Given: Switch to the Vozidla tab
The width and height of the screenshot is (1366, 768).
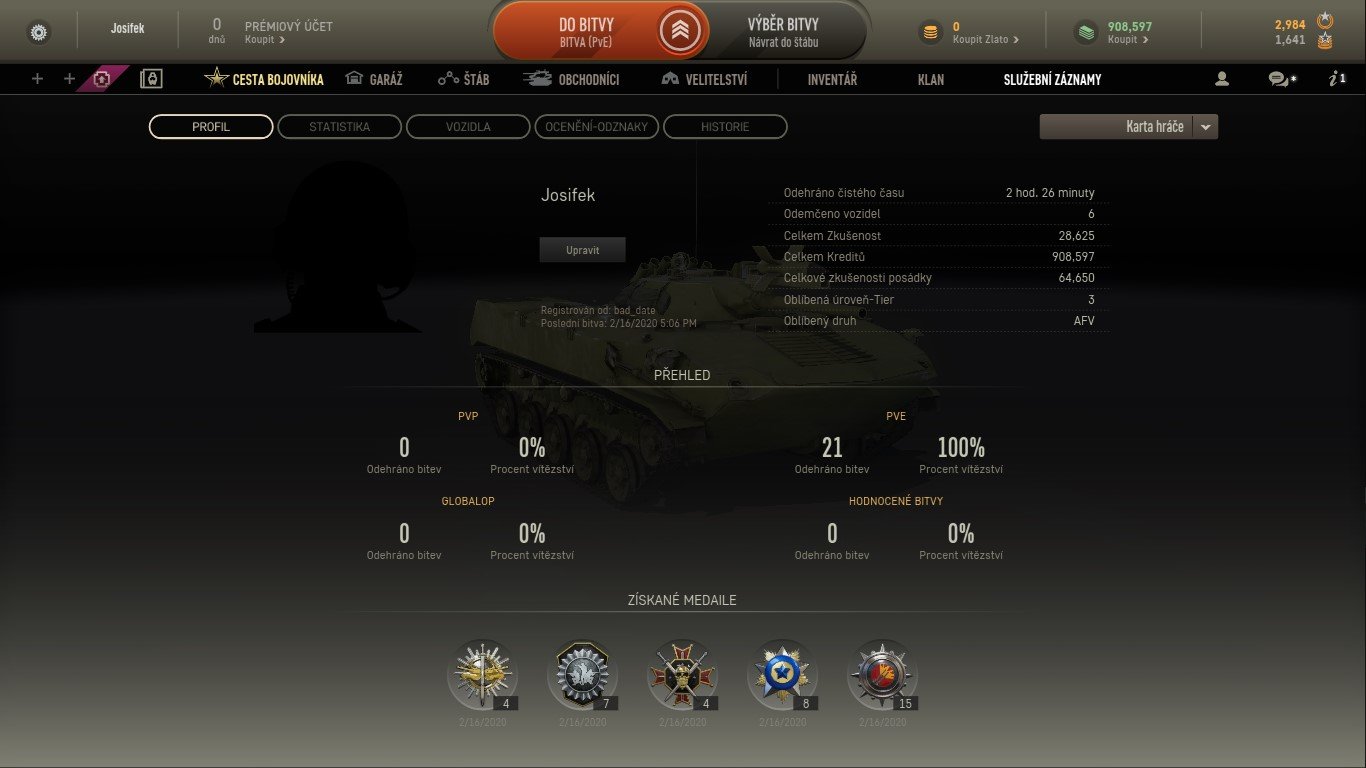Looking at the screenshot, I should coord(468,127).
